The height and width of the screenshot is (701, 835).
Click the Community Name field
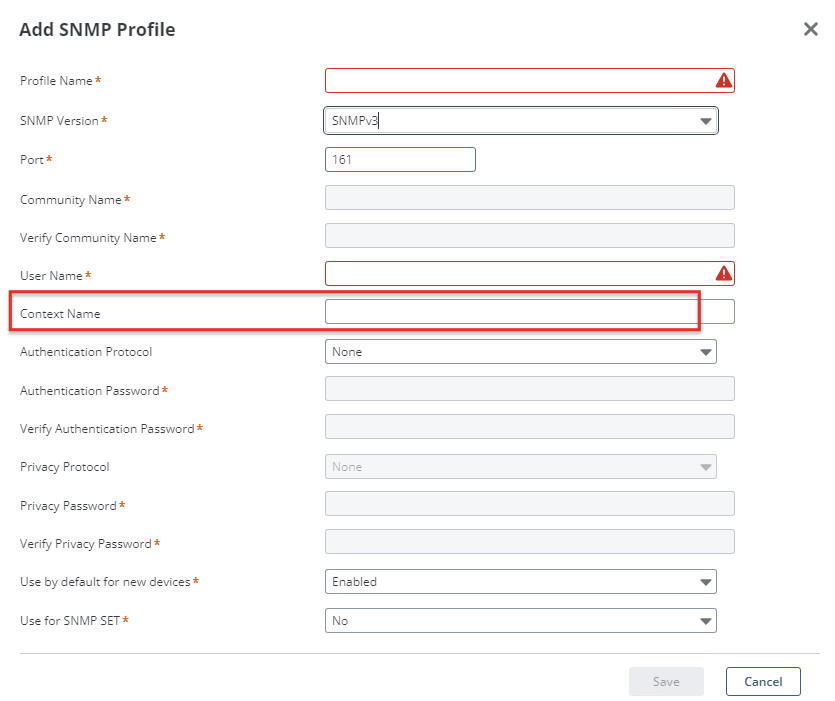point(529,198)
